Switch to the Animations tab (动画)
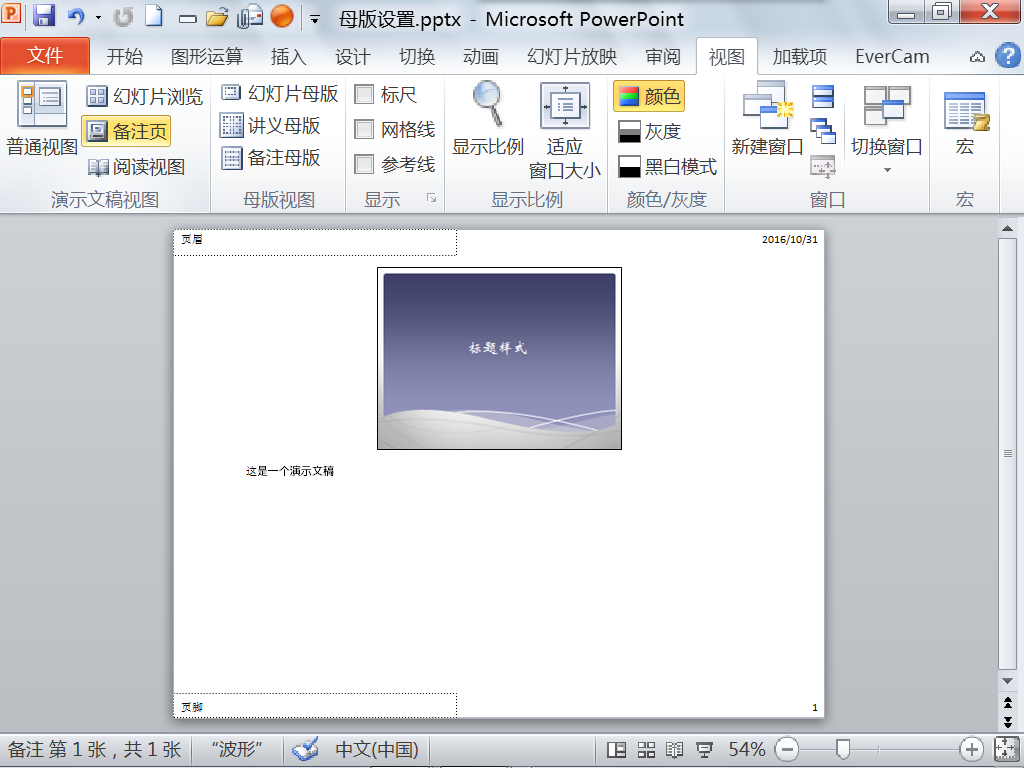This screenshot has height=768, width=1024. coord(481,57)
